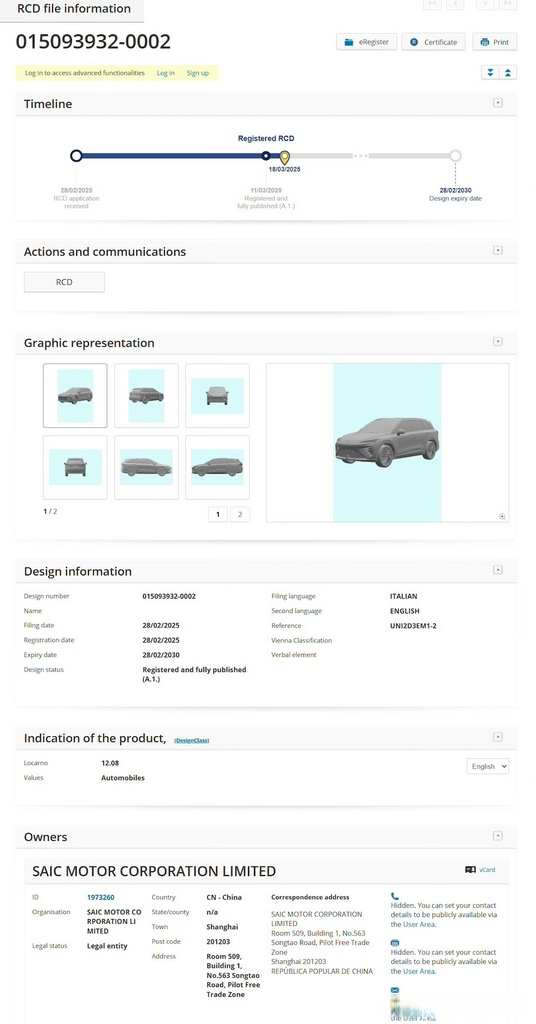This screenshot has width=536, height=1024.
Task: Go to page 2 of graphic views
Action: (240, 515)
